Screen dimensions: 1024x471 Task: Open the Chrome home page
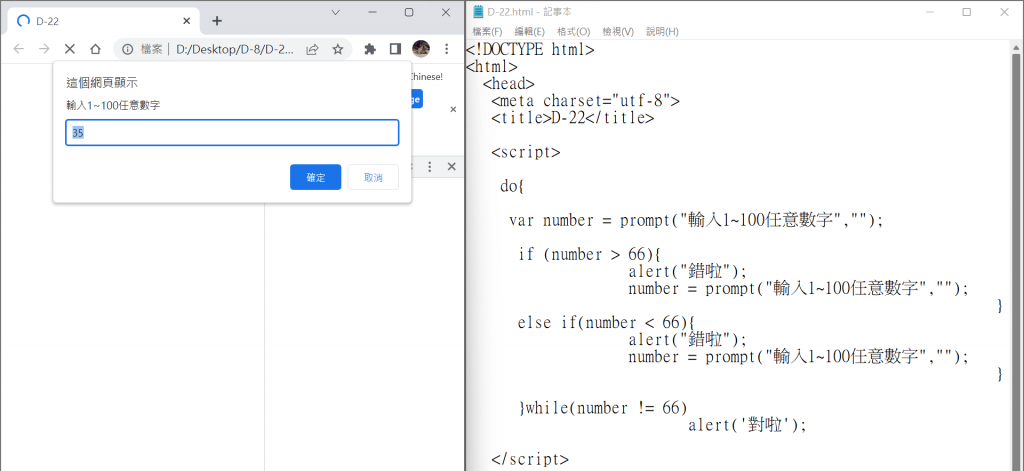(x=95, y=49)
